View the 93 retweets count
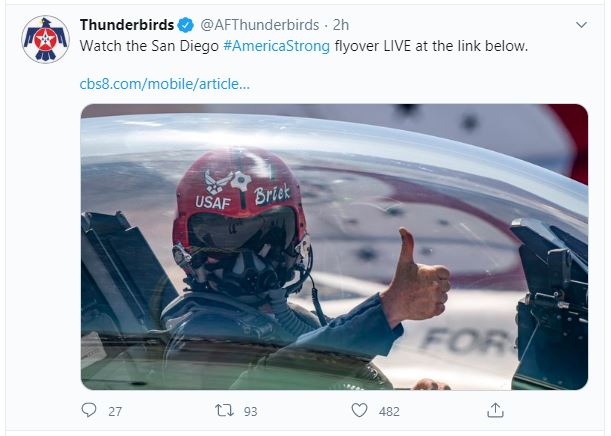Screen dimensions: 611x436 tap(251, 411)
